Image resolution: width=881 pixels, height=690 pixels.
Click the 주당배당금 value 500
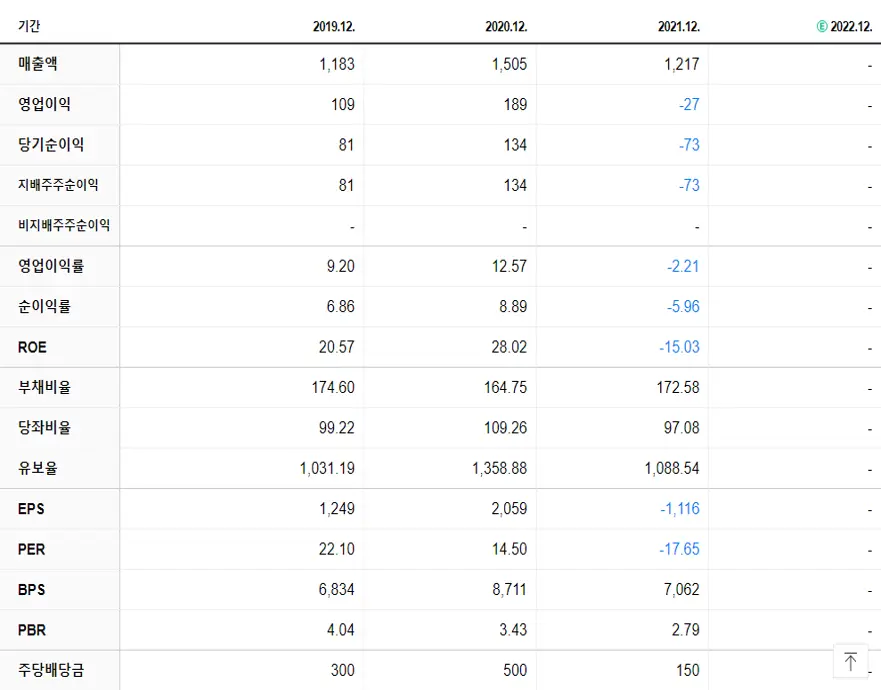pyautogui.click(x=515, y=671)
